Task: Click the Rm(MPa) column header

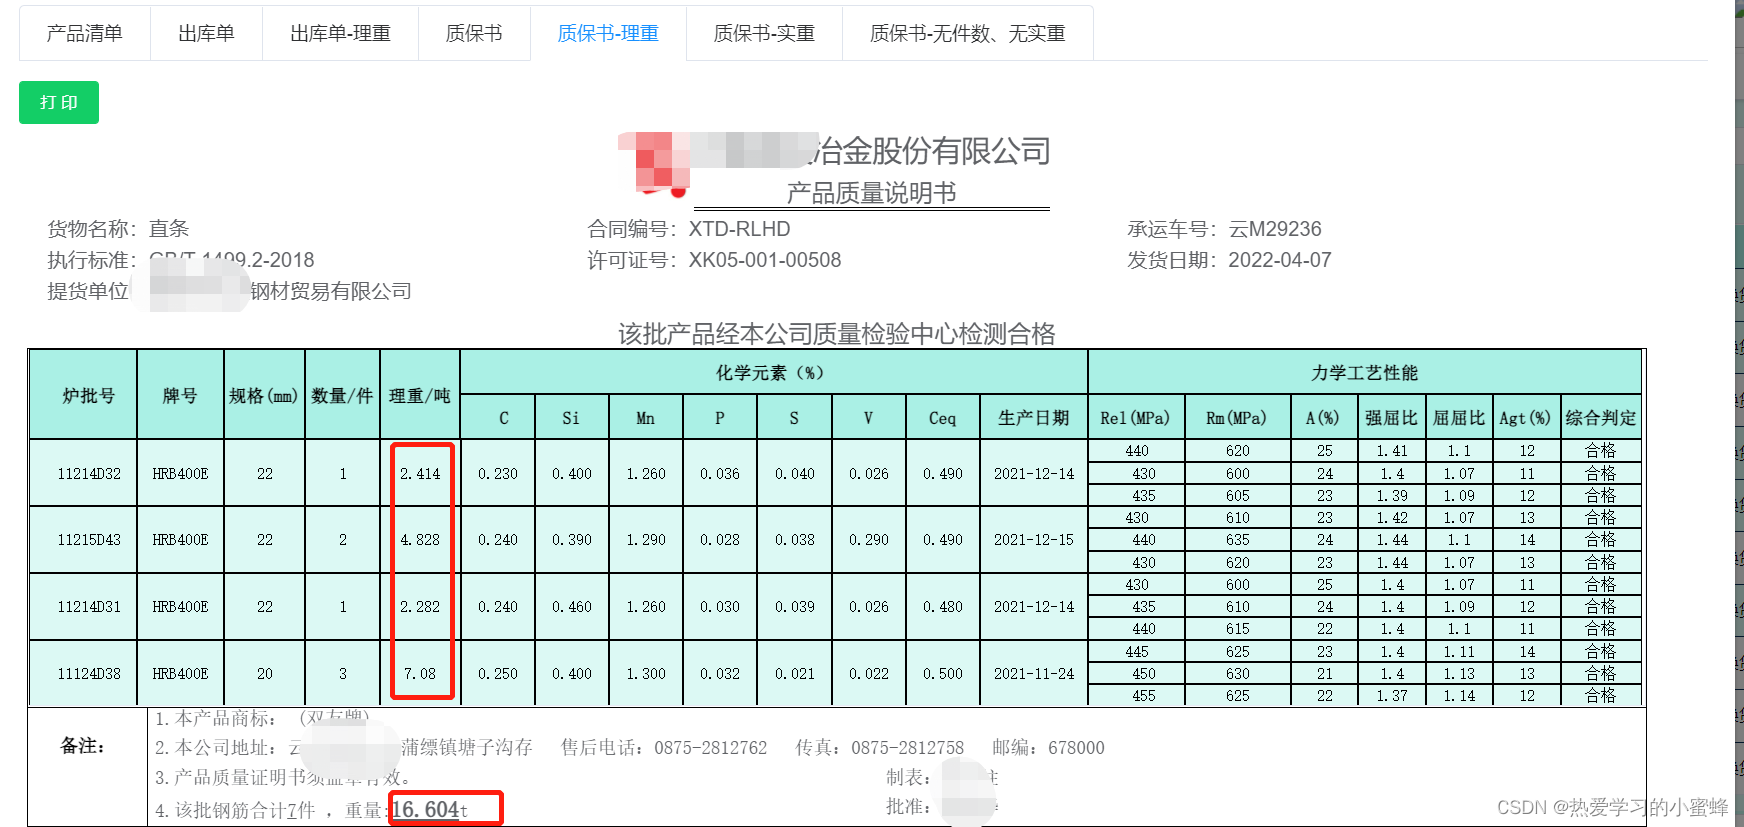Action: (1237, 417)
